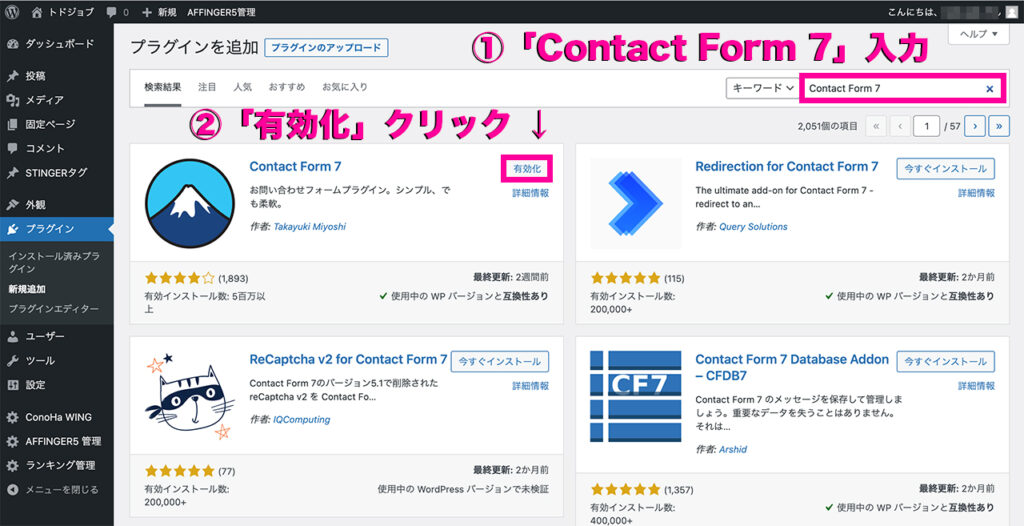Switch to 検索結果 tab
The width and height of the screenshot is (1024, 526).
click(x=163, y=87)
